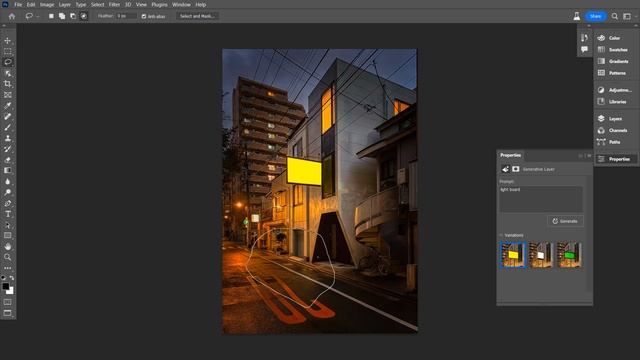The width and height of the screenshot is (640, 360).
Task: Open the Edit Toolbar three-dots button
Action: pos(8,268)
